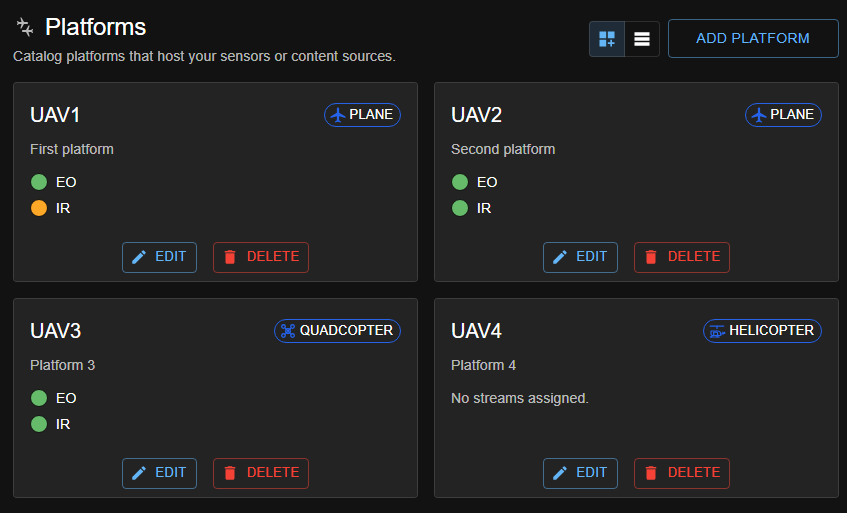Edit the UAV2 platform
Image resolution: width=847 pixels, height=513 pixels.
(580, 257)
